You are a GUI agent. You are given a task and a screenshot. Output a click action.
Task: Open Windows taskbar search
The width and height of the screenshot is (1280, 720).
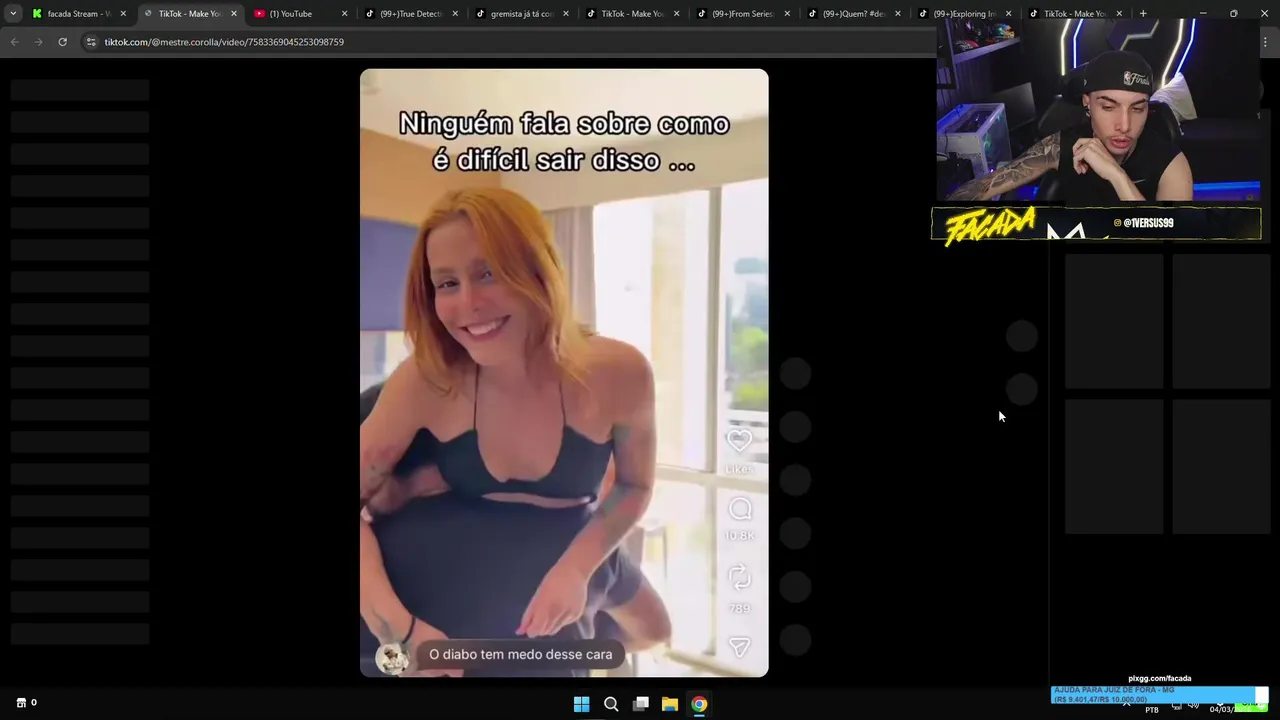point(611,704)
